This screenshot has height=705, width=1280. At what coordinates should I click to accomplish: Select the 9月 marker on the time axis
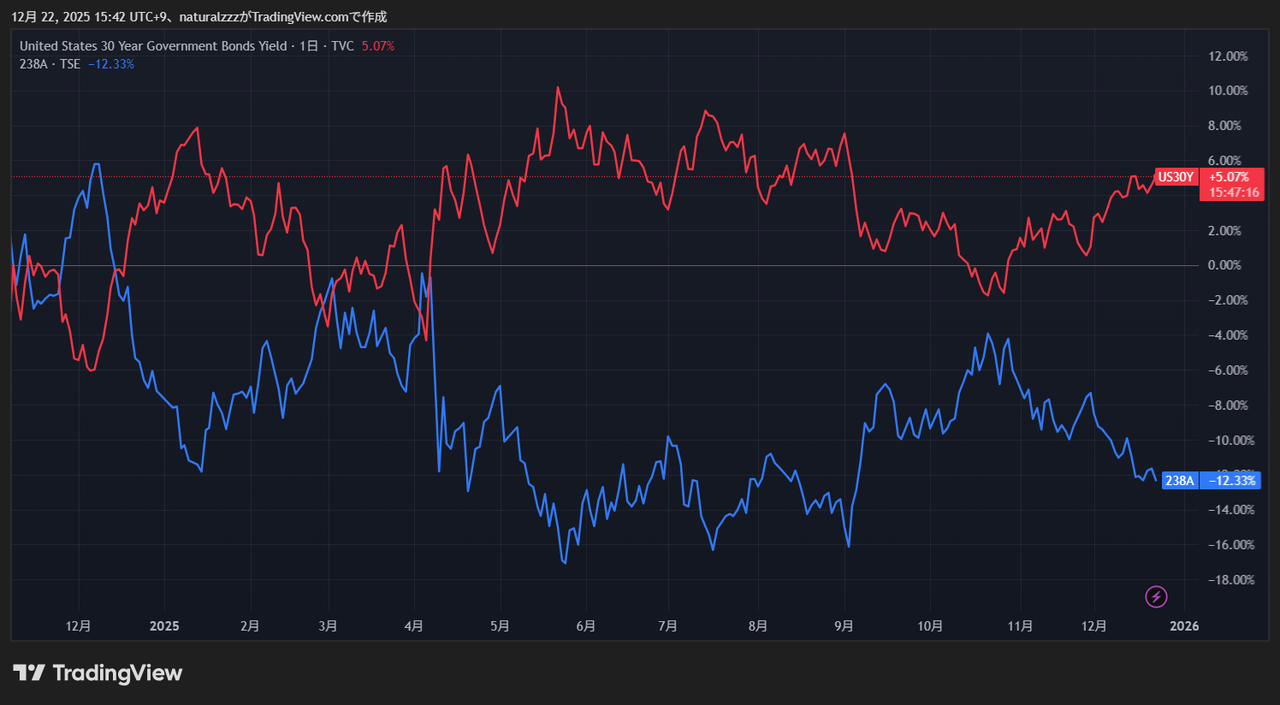click(844, 626)
